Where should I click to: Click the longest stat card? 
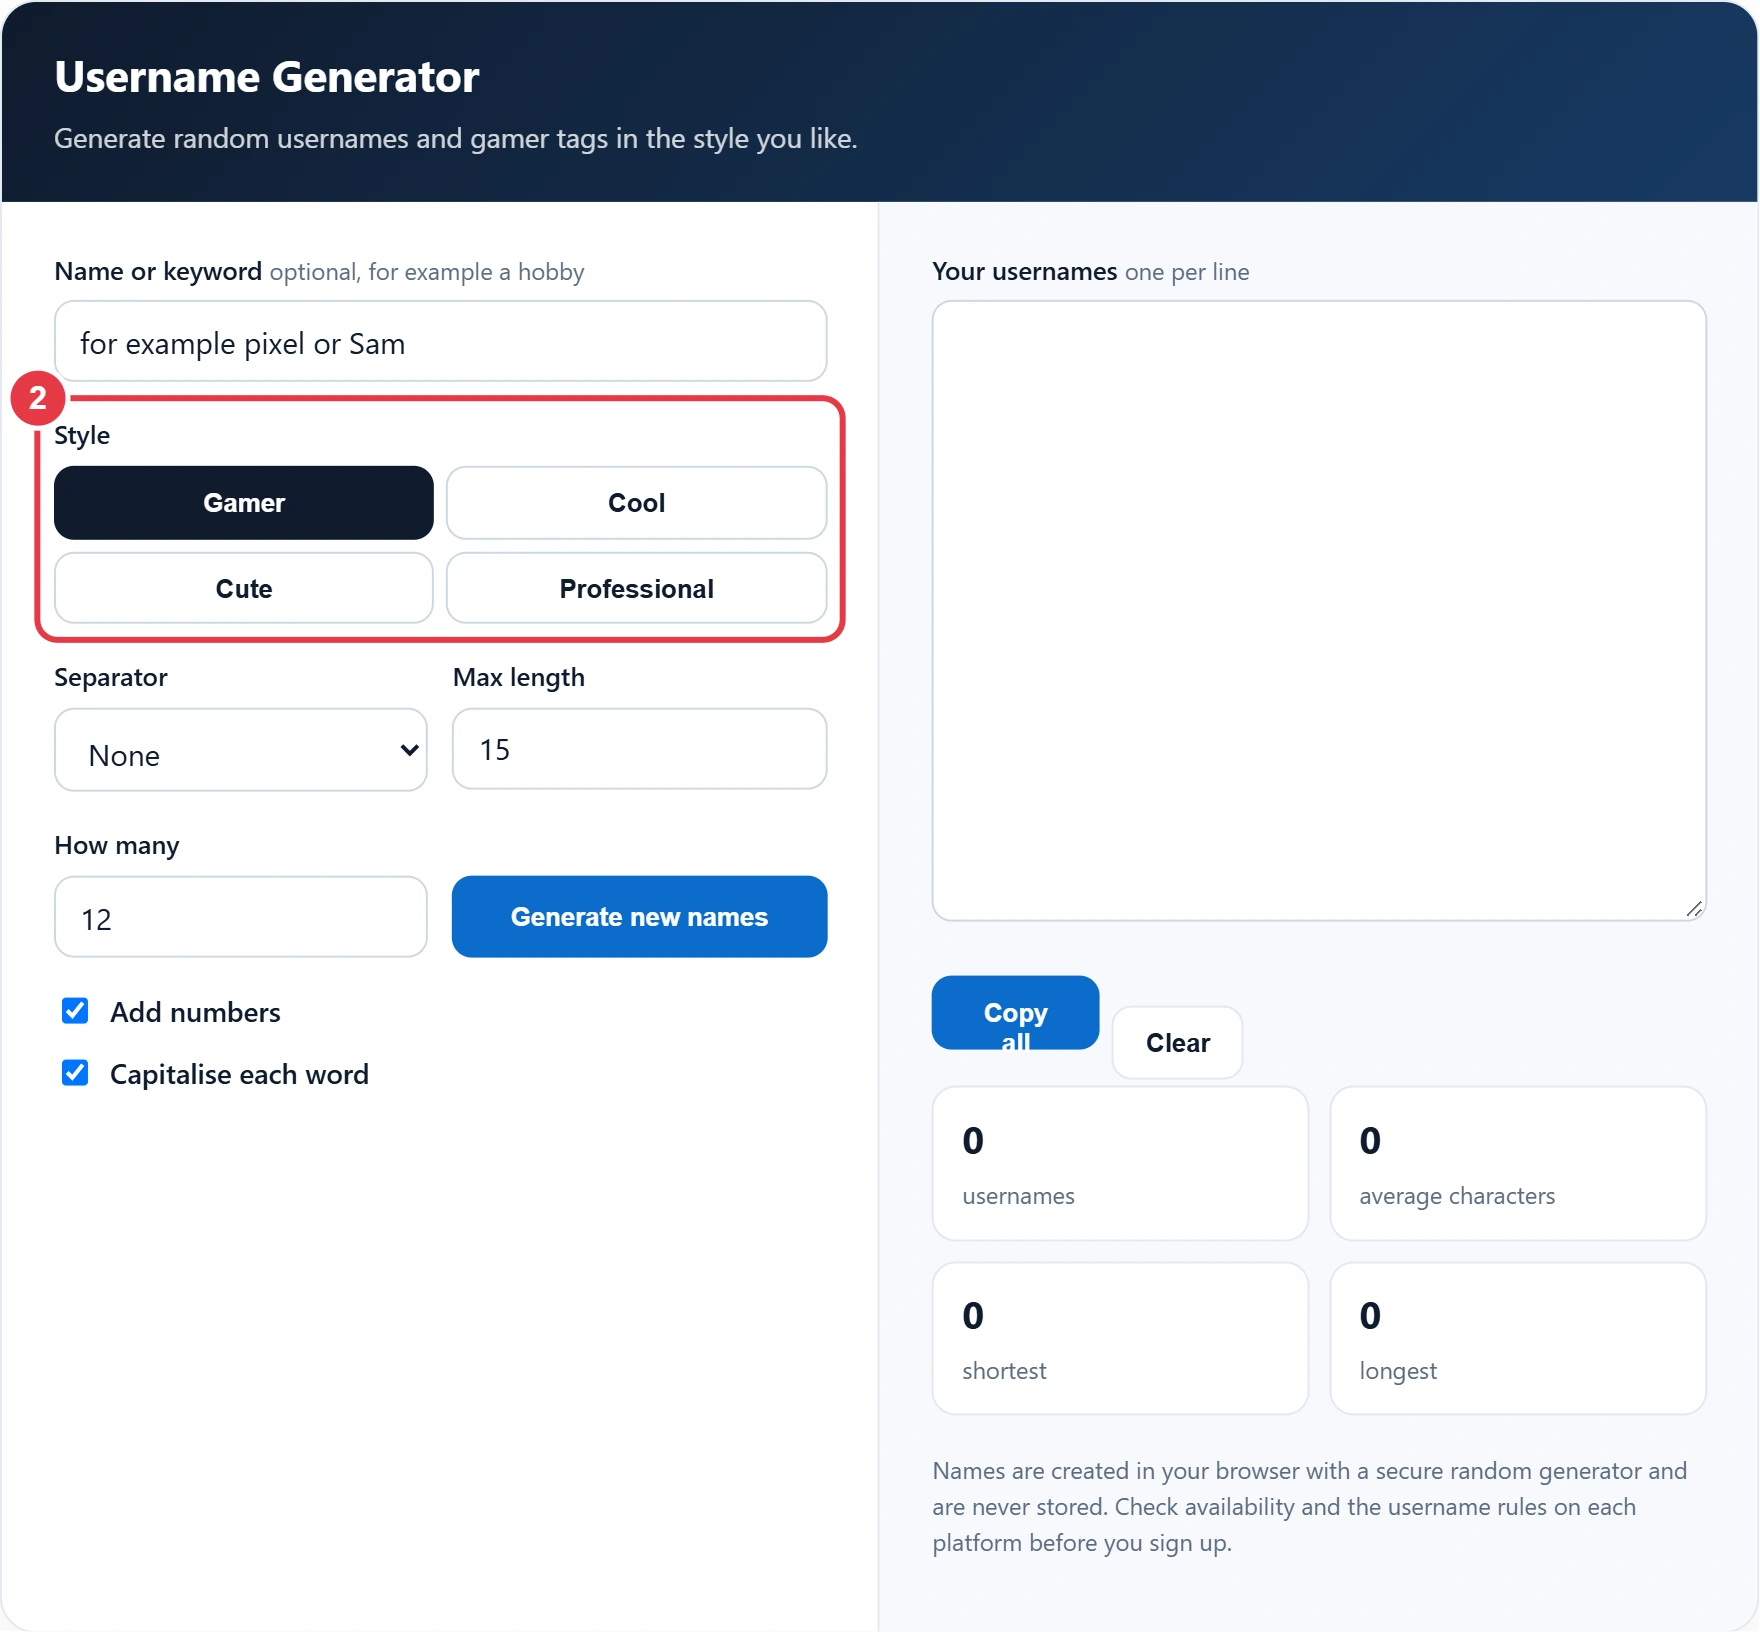tap(1518, 1339)
